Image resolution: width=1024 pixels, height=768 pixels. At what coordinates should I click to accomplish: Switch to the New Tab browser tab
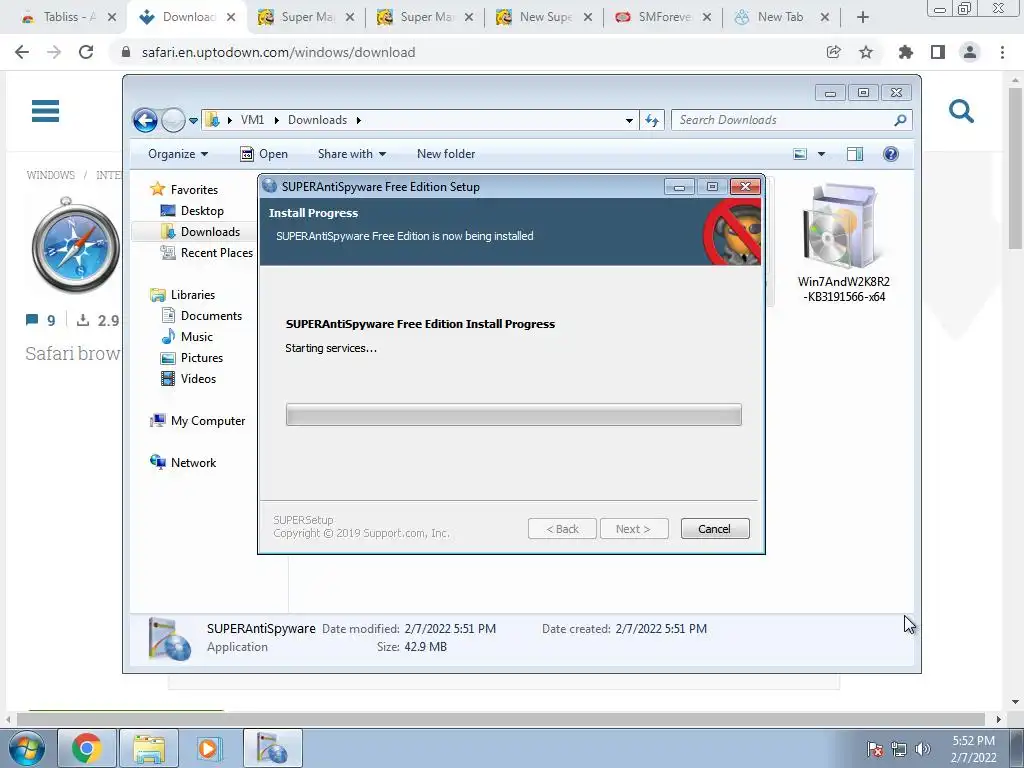pos(781,18)
